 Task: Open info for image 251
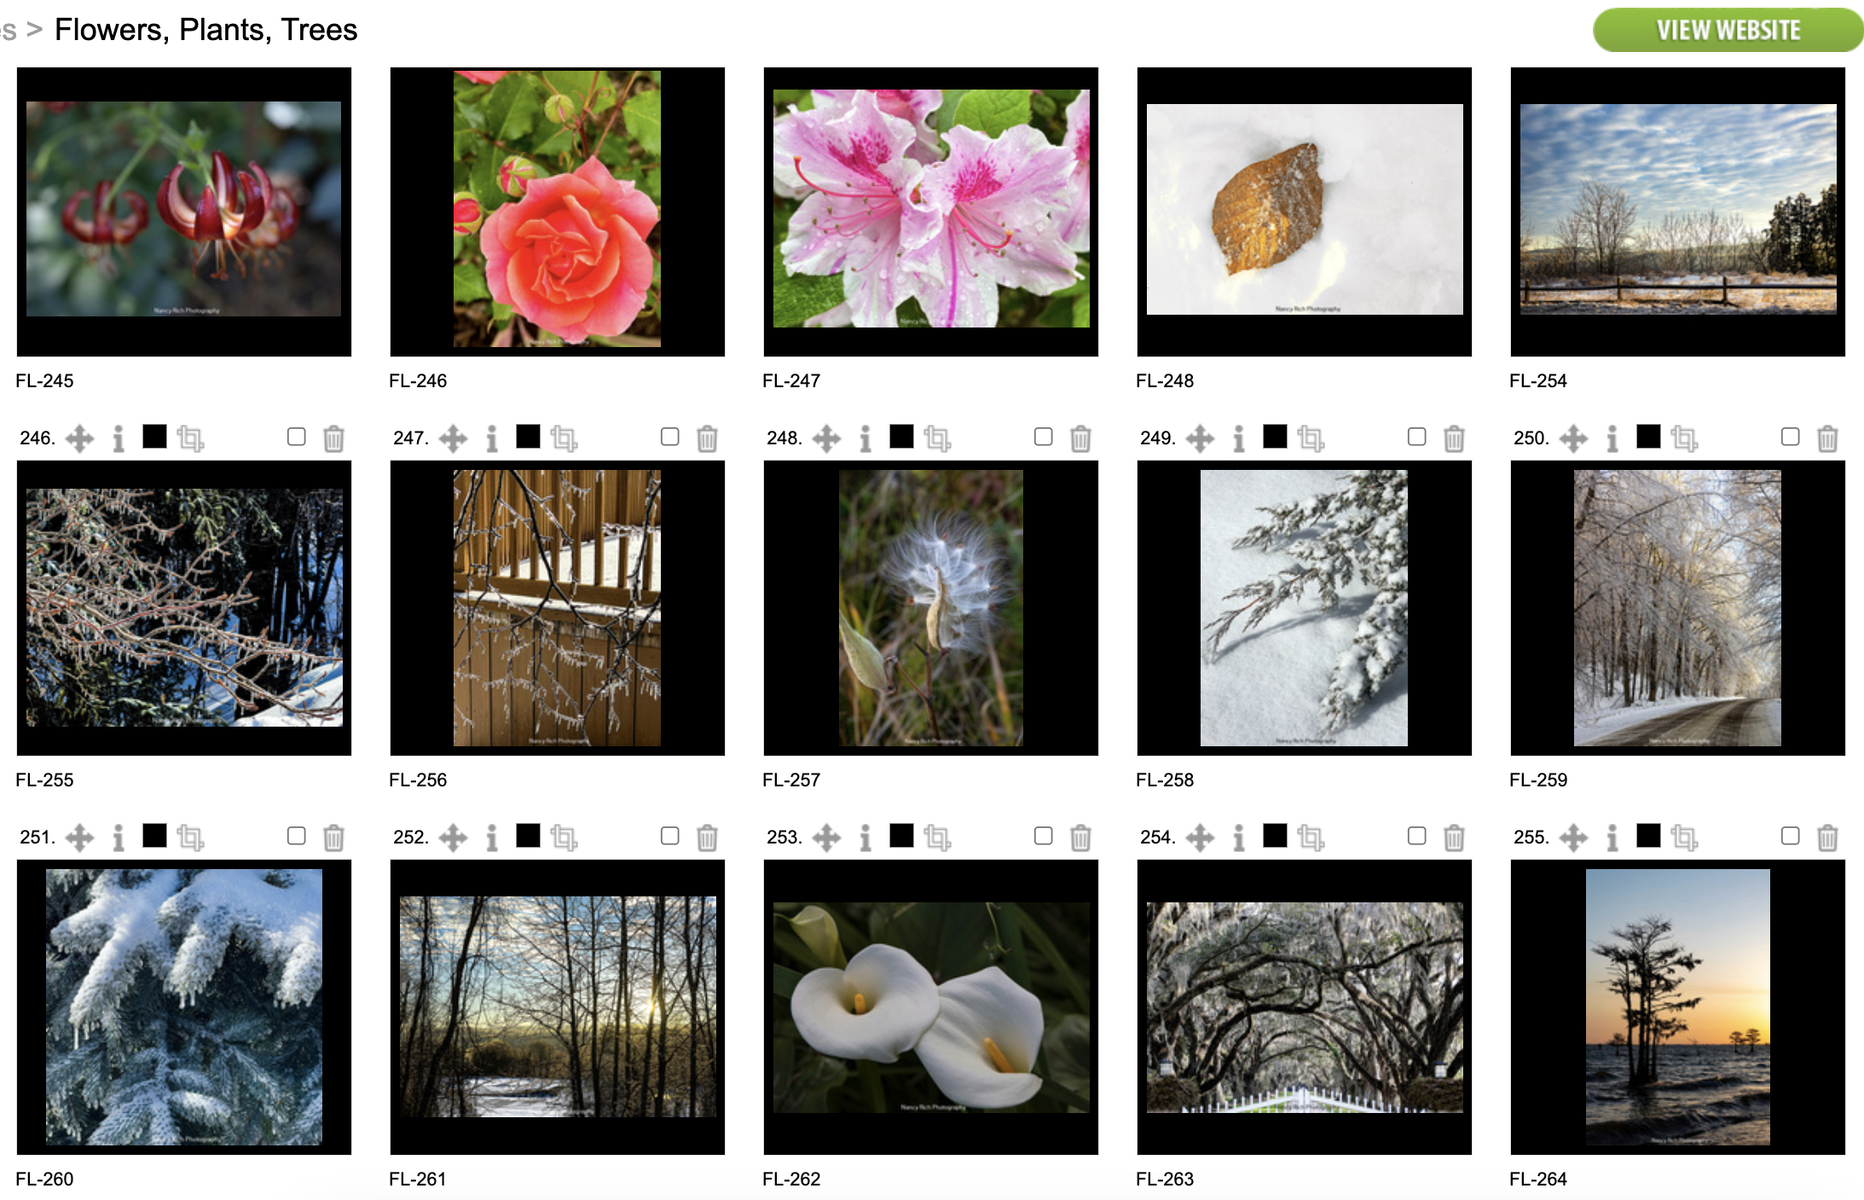point(119,837)
